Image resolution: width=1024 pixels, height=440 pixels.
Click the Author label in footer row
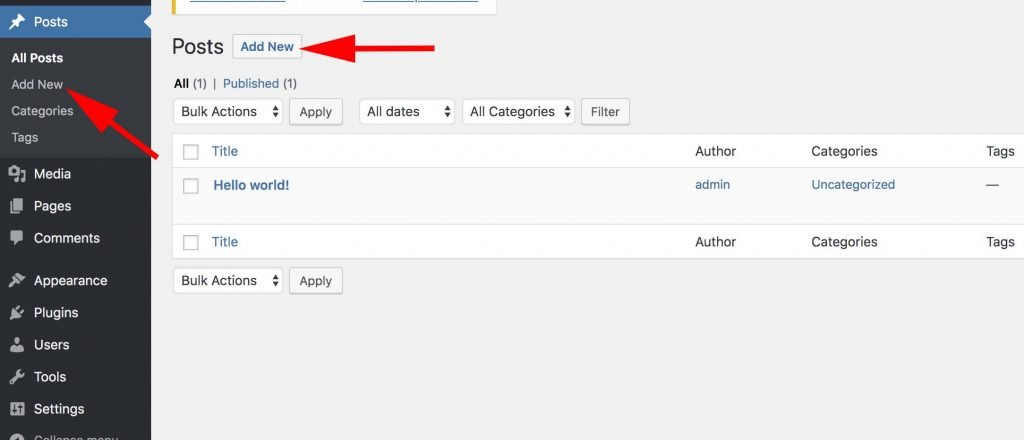[x=715, y=242]
